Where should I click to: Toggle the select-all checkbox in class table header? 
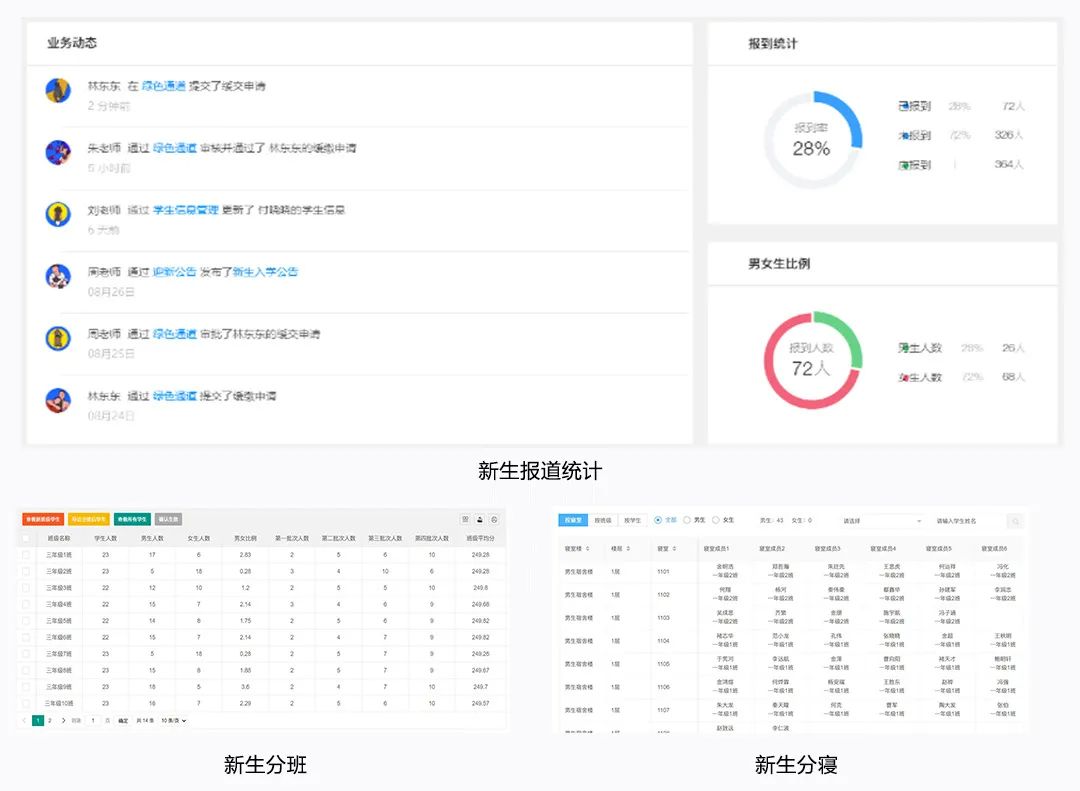[26, 538]
